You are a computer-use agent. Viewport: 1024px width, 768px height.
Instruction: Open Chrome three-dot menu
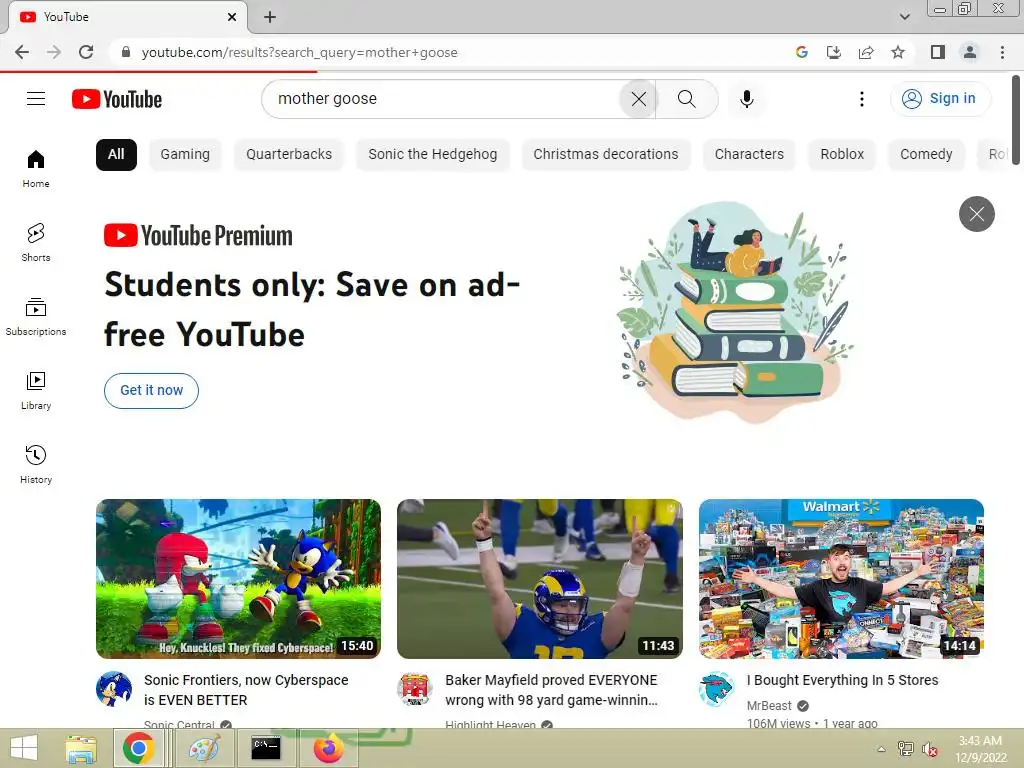pyautogui.click(x=1002, y=52)
